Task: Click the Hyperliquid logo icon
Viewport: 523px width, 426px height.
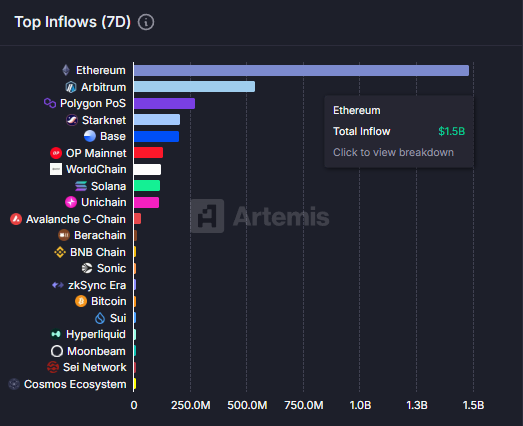Action: (x=56, y=334)
